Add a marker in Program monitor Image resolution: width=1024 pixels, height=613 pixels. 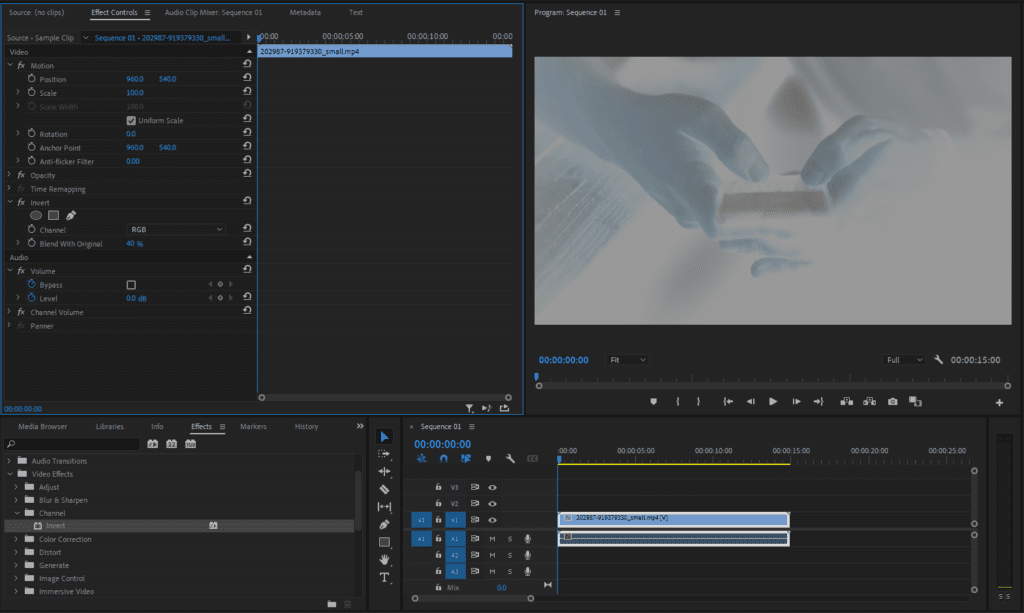pos(653,401)
